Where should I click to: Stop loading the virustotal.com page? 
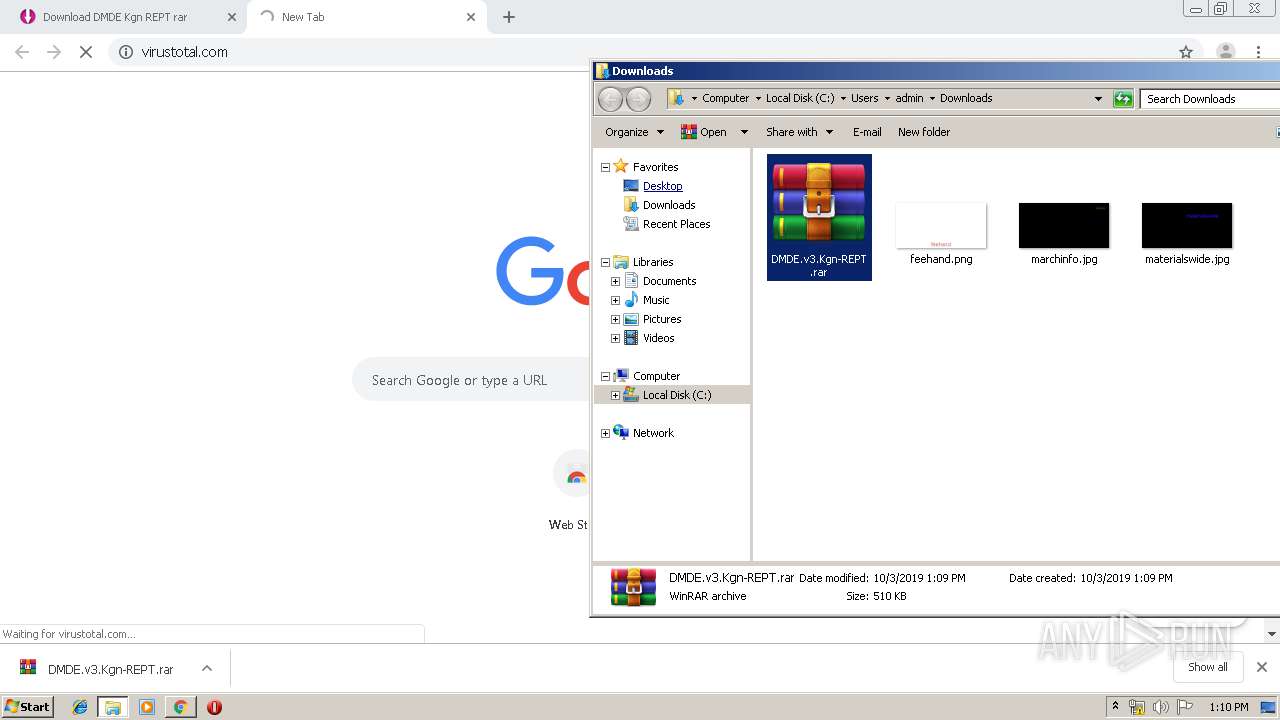(x=86, y=52)
